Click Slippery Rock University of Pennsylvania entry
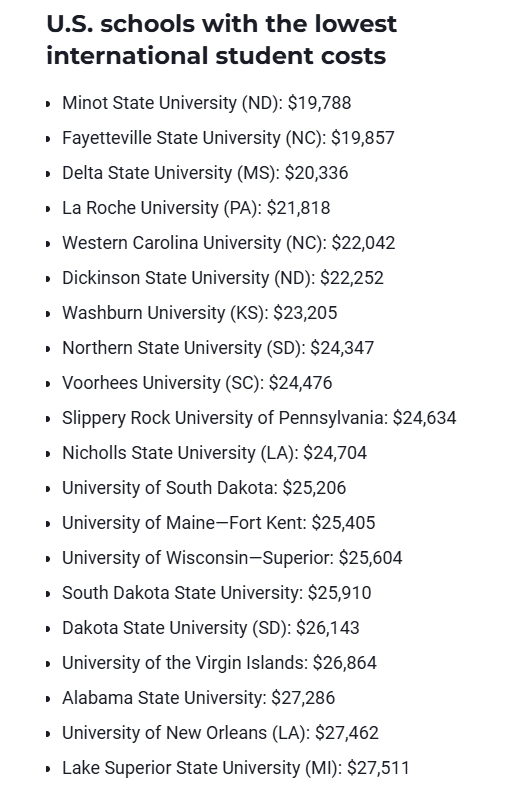The height and width of the screenshot is (796, 530). (x=259, y=418)
